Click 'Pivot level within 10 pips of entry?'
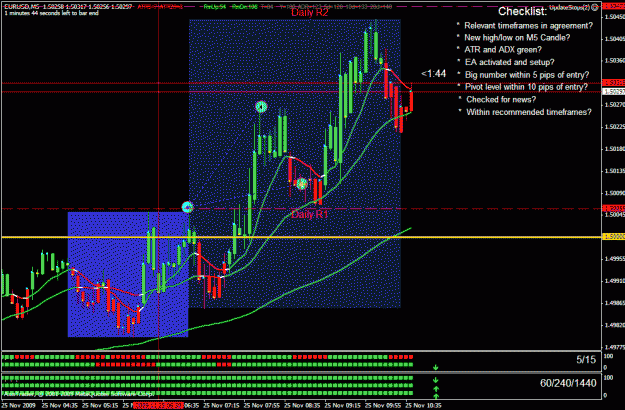The height and width of the screenshot is (410, 625). coord(526,87)
